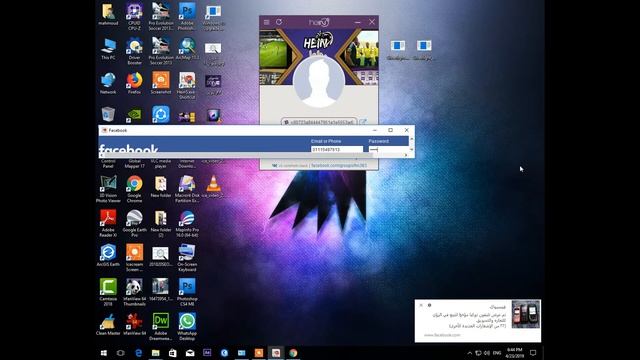Open the Action Center notifications icon
Image resolution: width=640 pixels, height=360 pixels.
pyautogui.click(x=533, y=353)
